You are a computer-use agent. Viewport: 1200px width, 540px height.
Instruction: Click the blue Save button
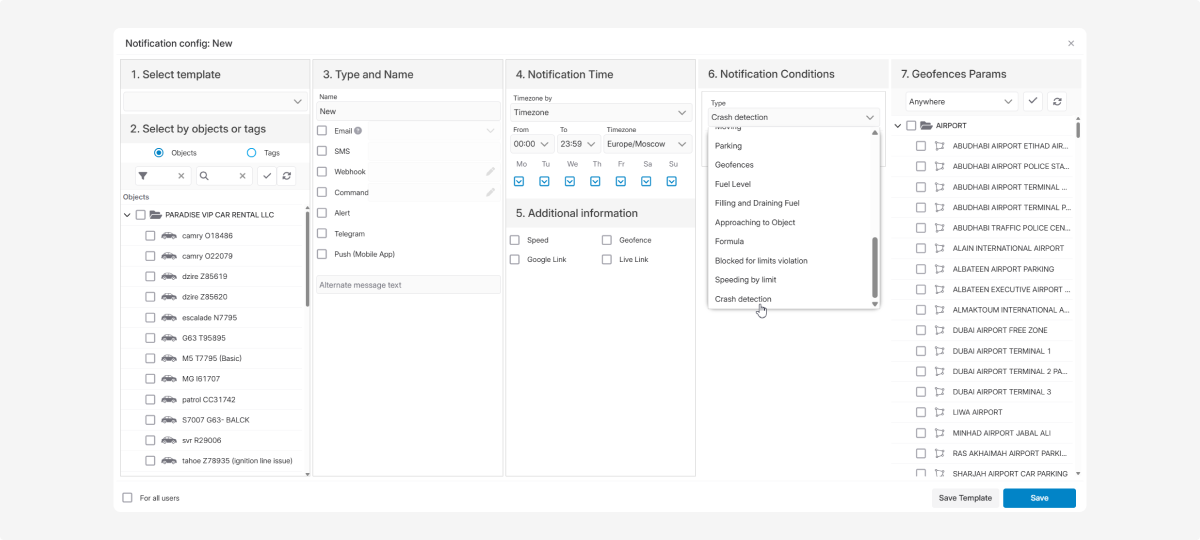click(x=1039, y=498)
